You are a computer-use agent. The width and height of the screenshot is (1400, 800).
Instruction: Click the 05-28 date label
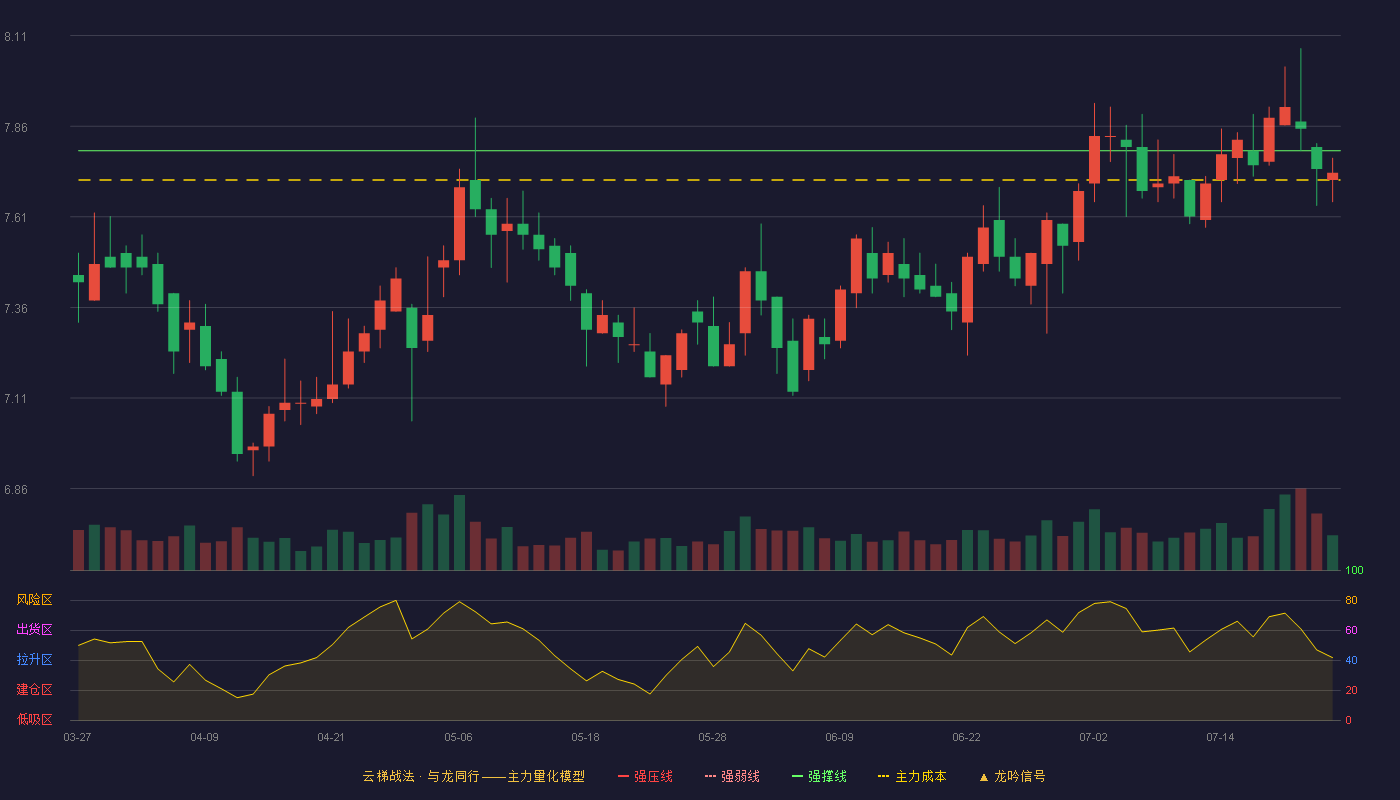point(712,737)
